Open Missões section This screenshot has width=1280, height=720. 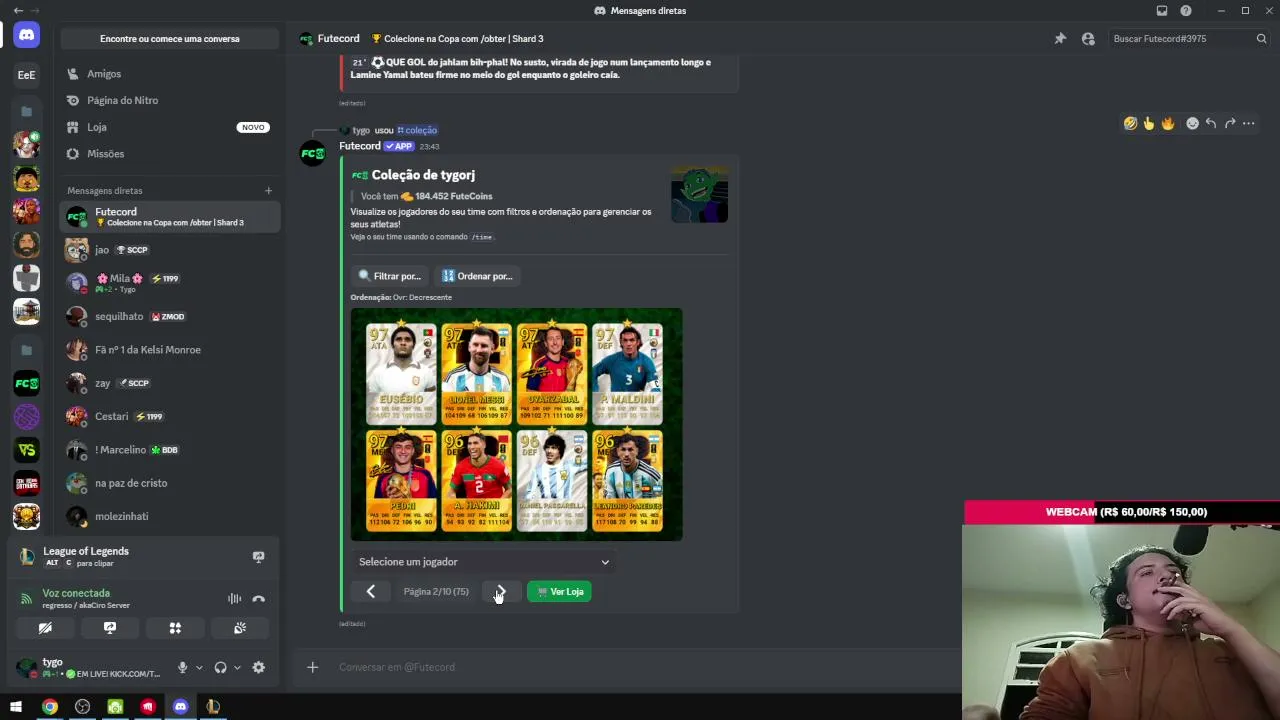tap(170, 154)
